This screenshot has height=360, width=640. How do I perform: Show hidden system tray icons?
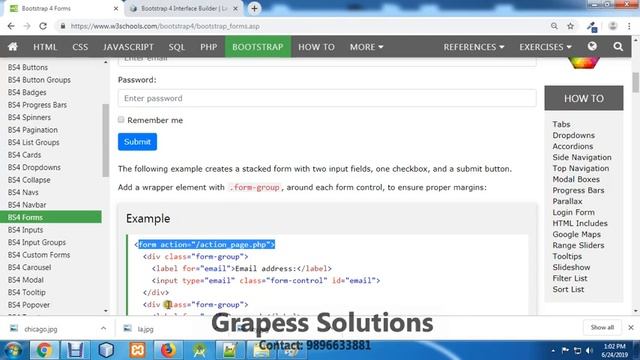coord(553,351)
